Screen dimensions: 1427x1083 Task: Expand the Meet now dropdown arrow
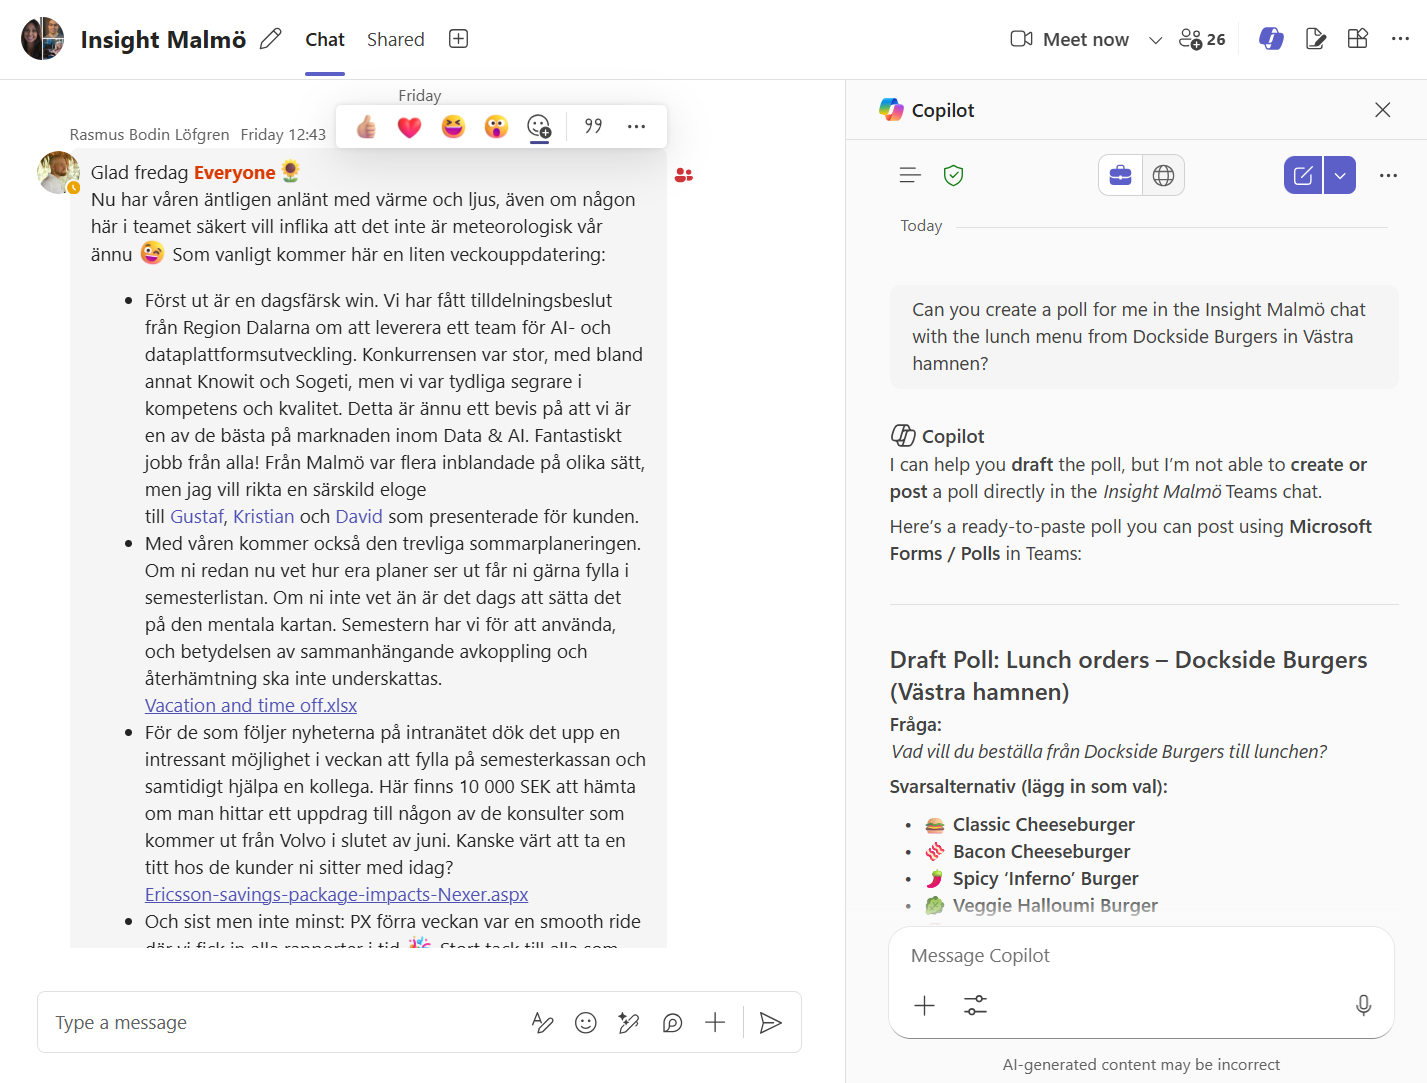[1155, 40]
